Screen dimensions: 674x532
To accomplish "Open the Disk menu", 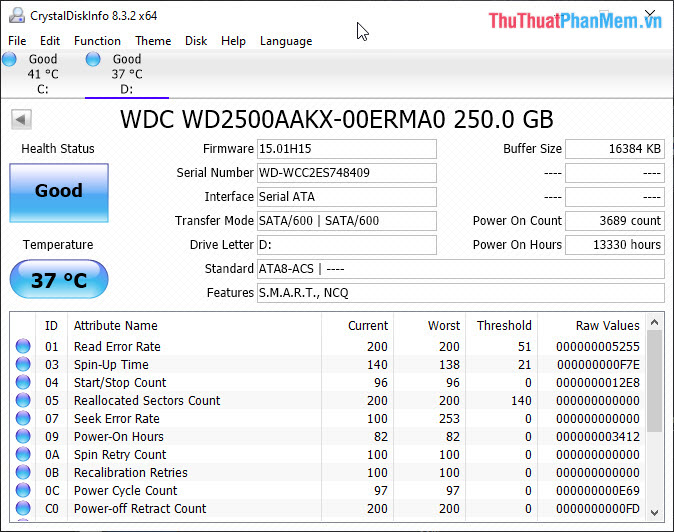I will pyautogui.click(x=196, y=41).
